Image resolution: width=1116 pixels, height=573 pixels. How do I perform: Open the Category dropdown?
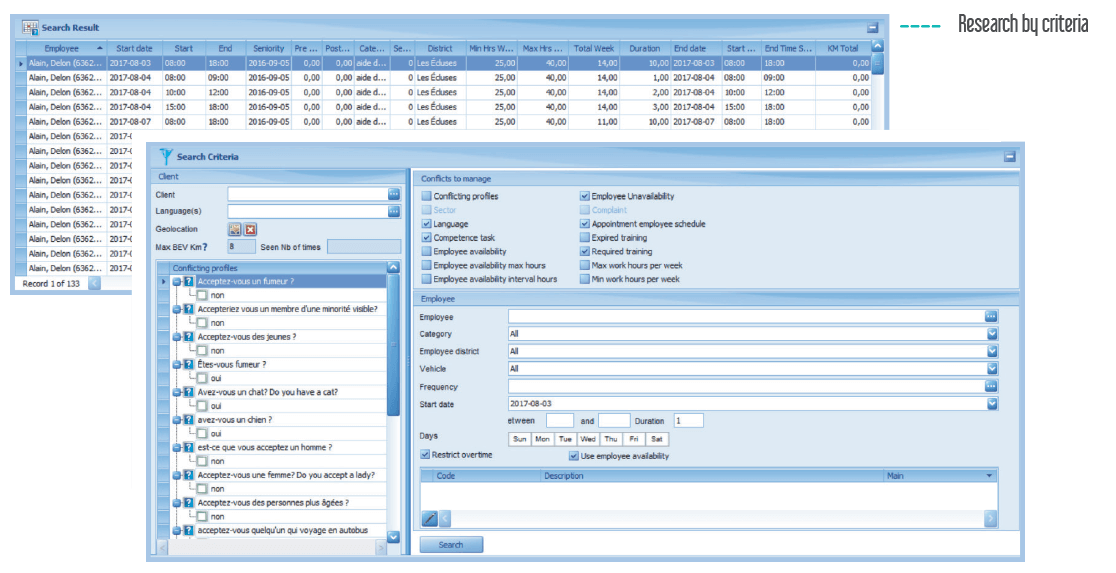tap(992, 333)
